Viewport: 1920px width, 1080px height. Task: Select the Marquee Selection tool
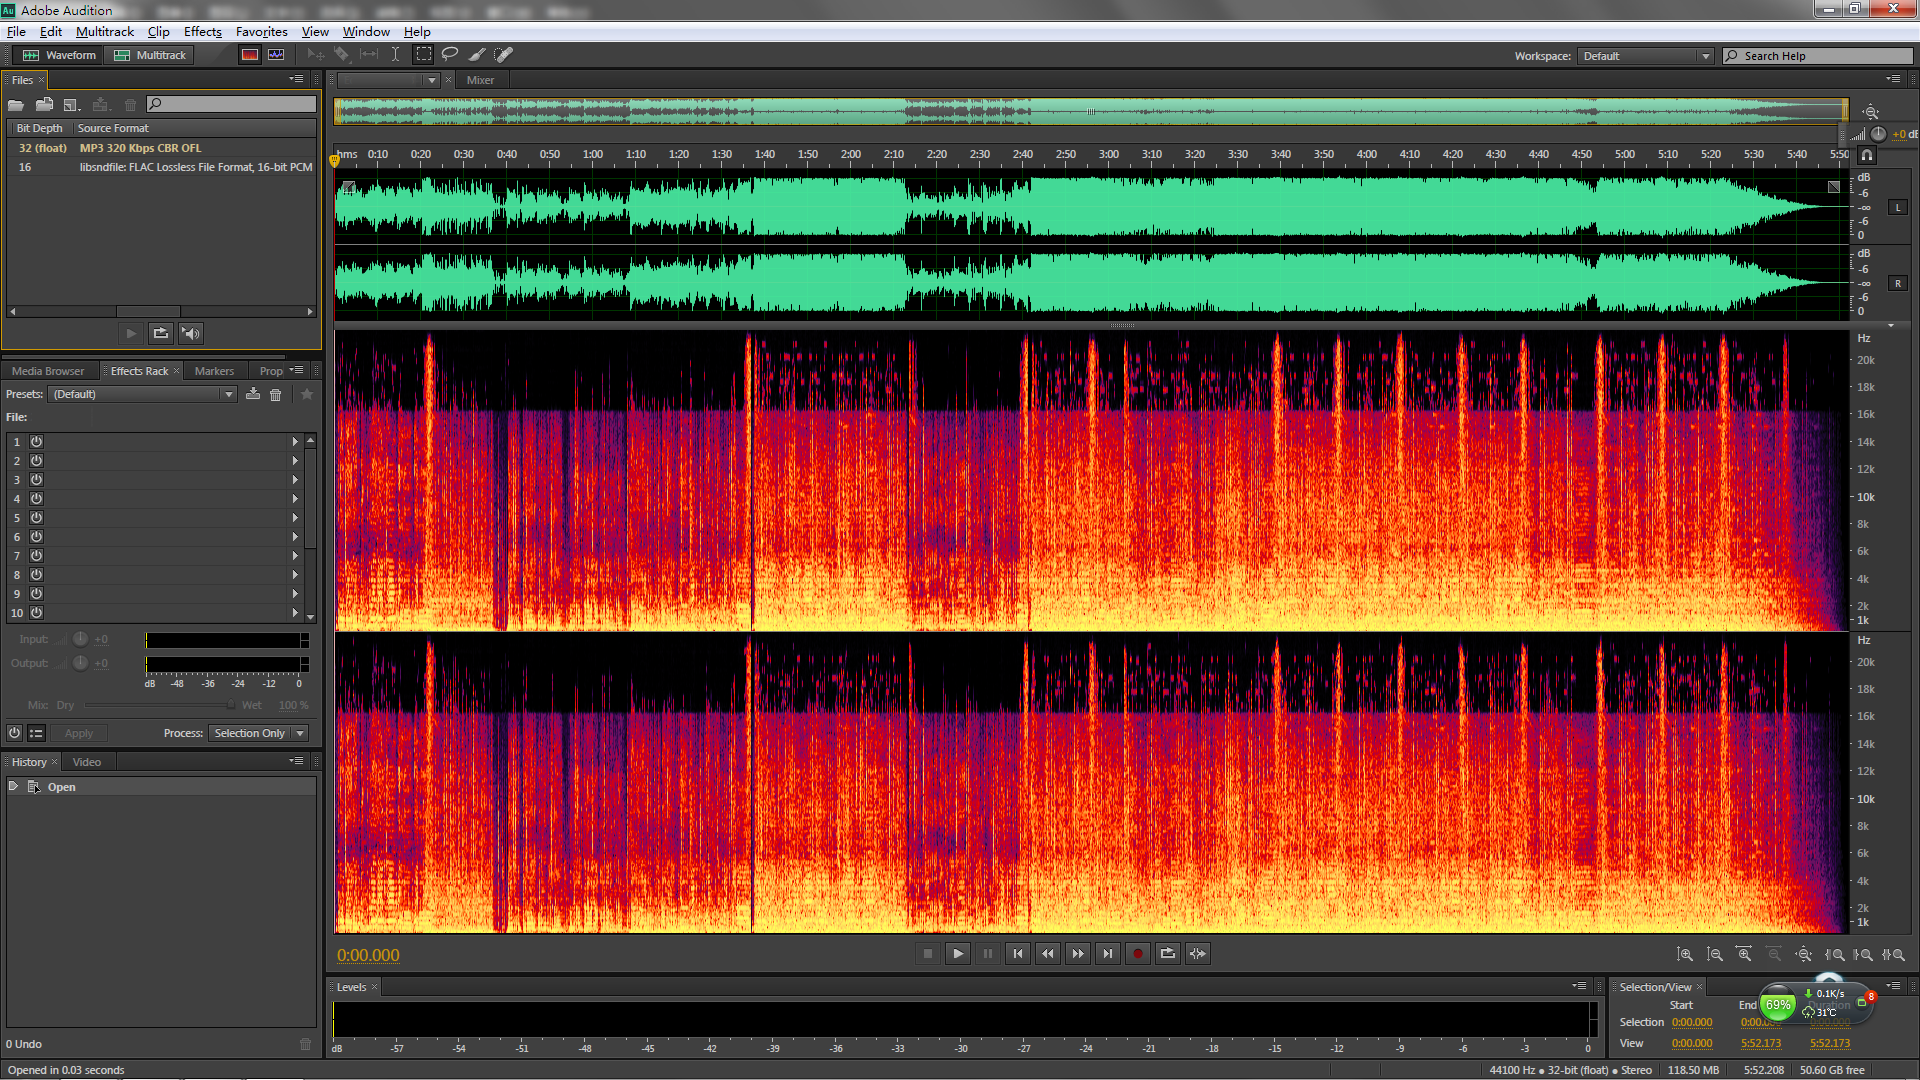(x=424, y=55)
